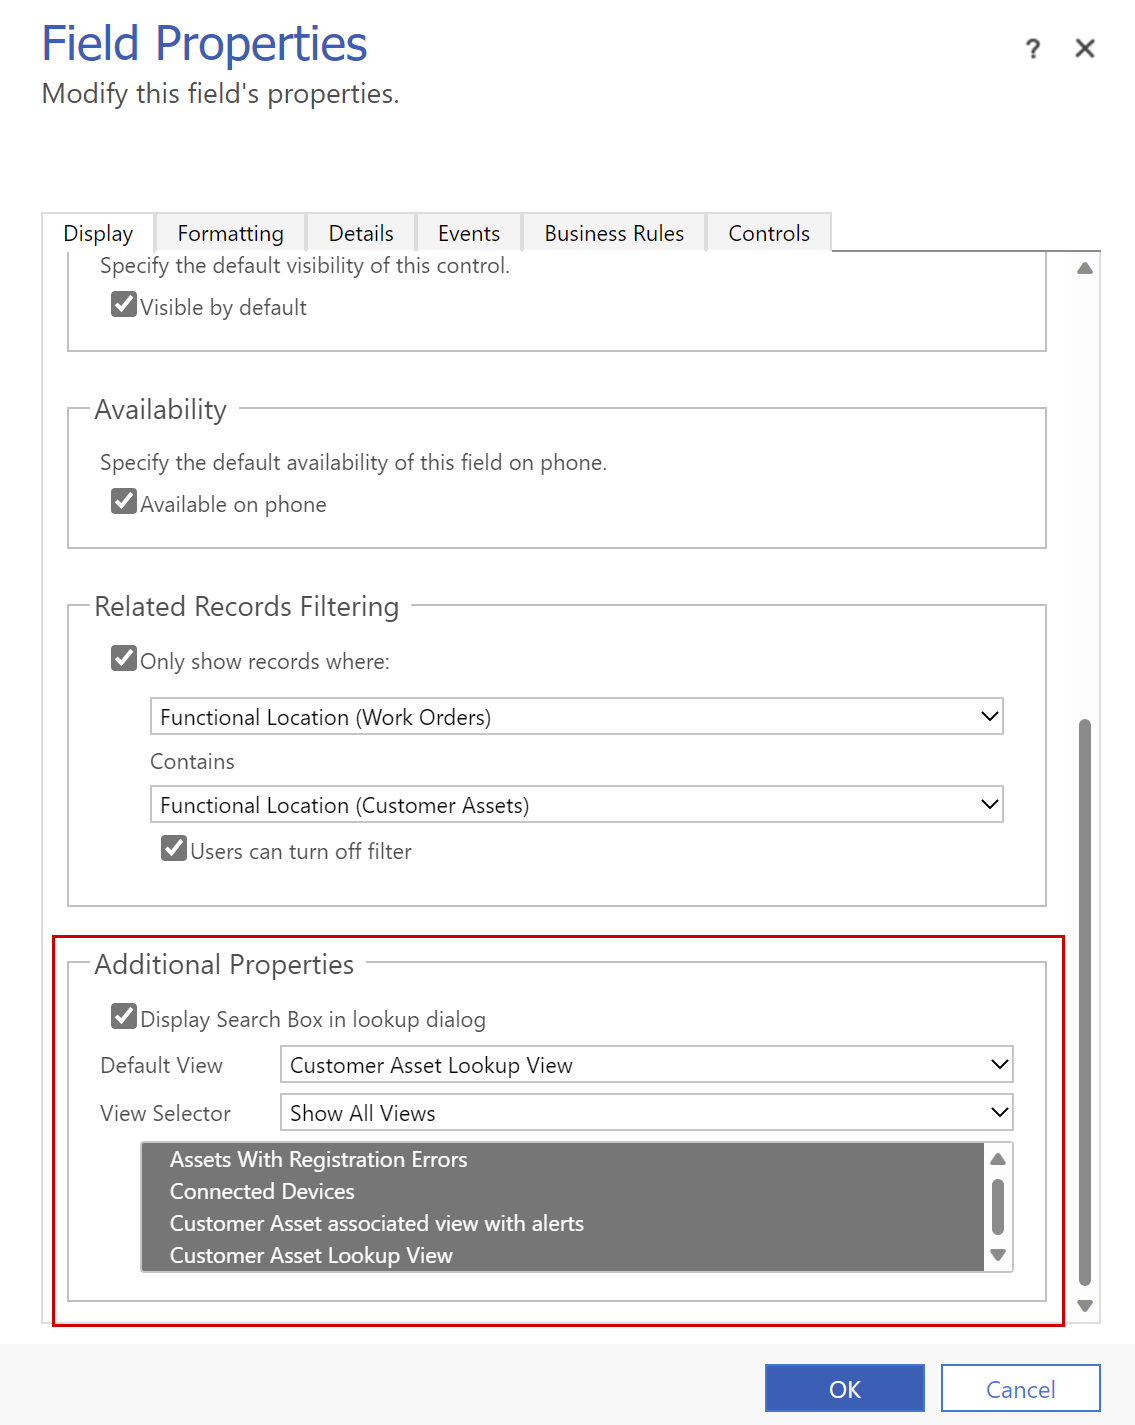Cancel the Field Properties dialog
Image resolution: width=1135 pixels, height=1425 pixels.
[x=1020, y=1388]
